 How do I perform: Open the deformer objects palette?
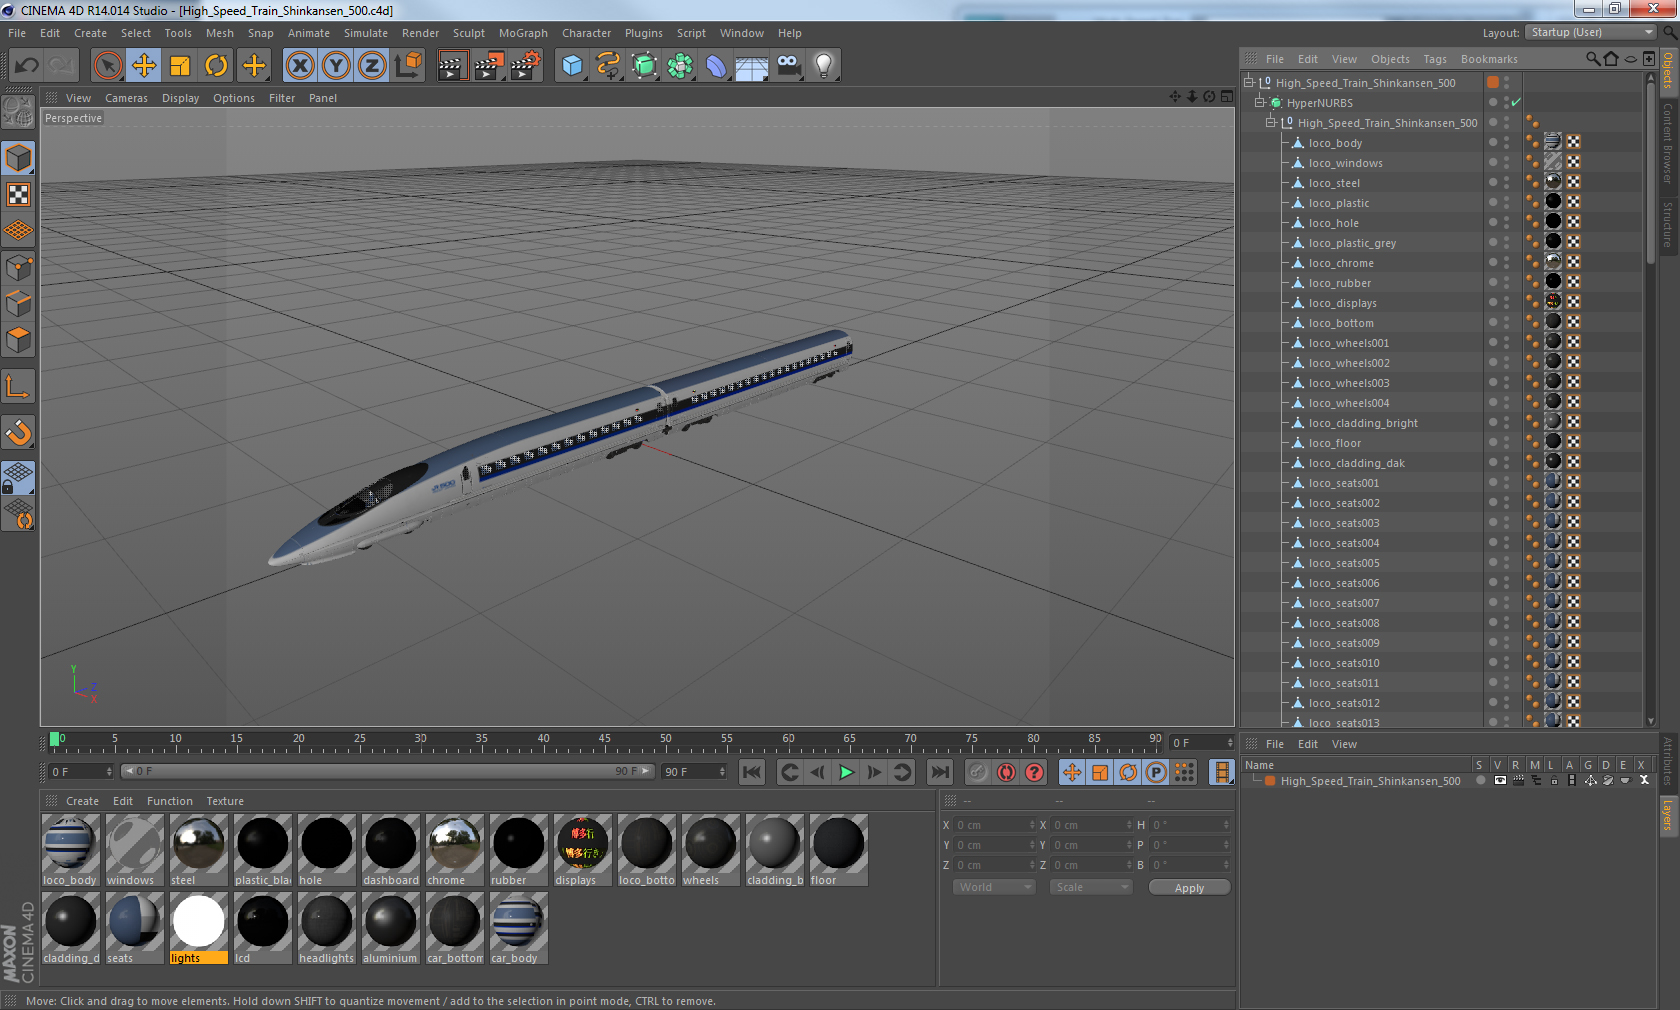coord(716,66)
